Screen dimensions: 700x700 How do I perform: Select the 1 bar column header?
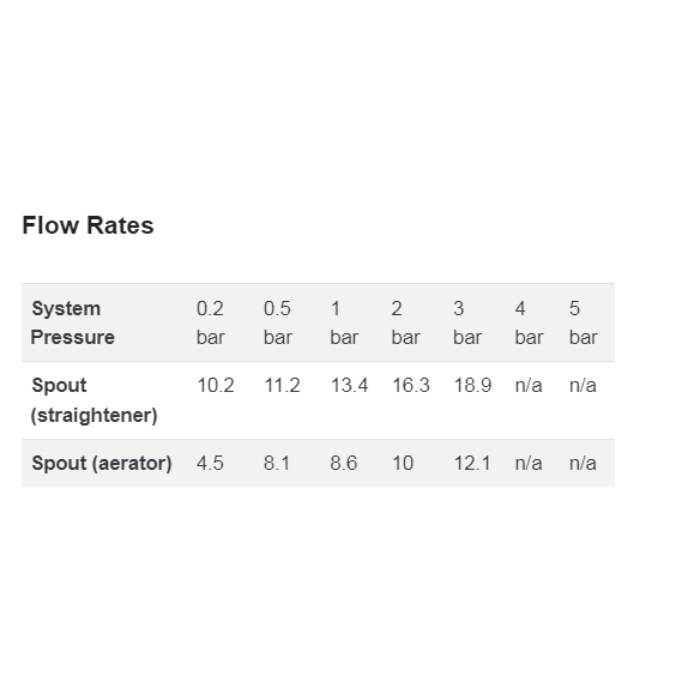pos(344,323)
